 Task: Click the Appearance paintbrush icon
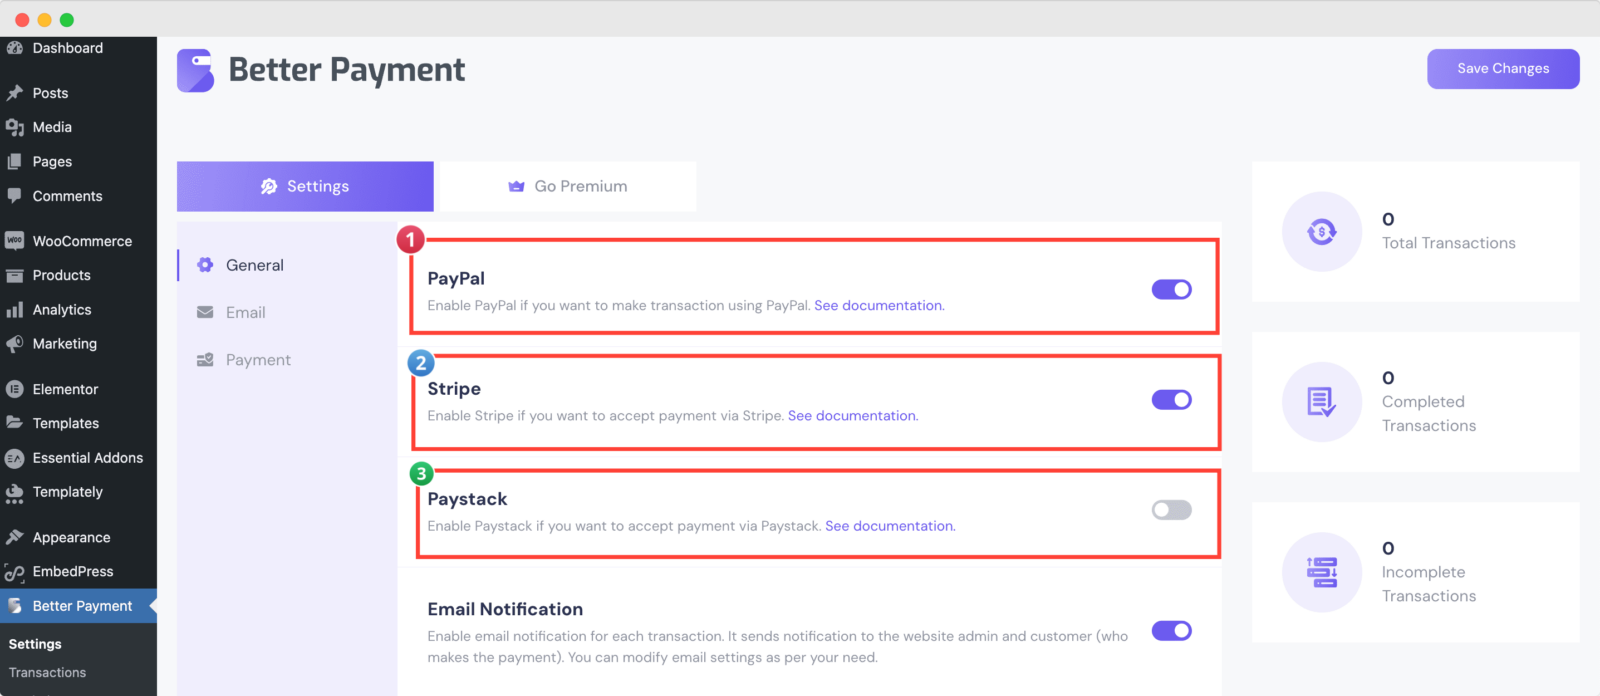(14, 537)
